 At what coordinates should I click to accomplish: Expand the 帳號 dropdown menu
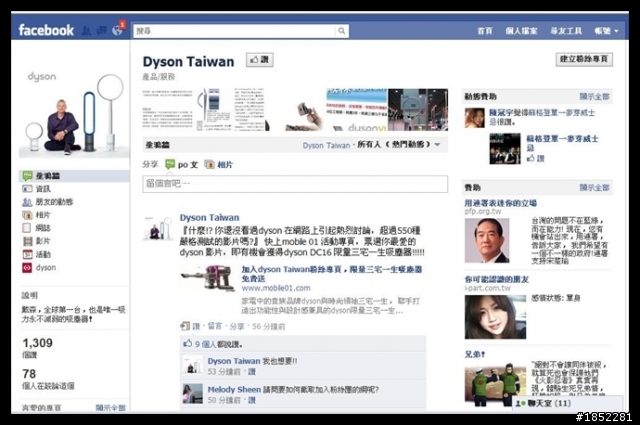tap(606, 31)
